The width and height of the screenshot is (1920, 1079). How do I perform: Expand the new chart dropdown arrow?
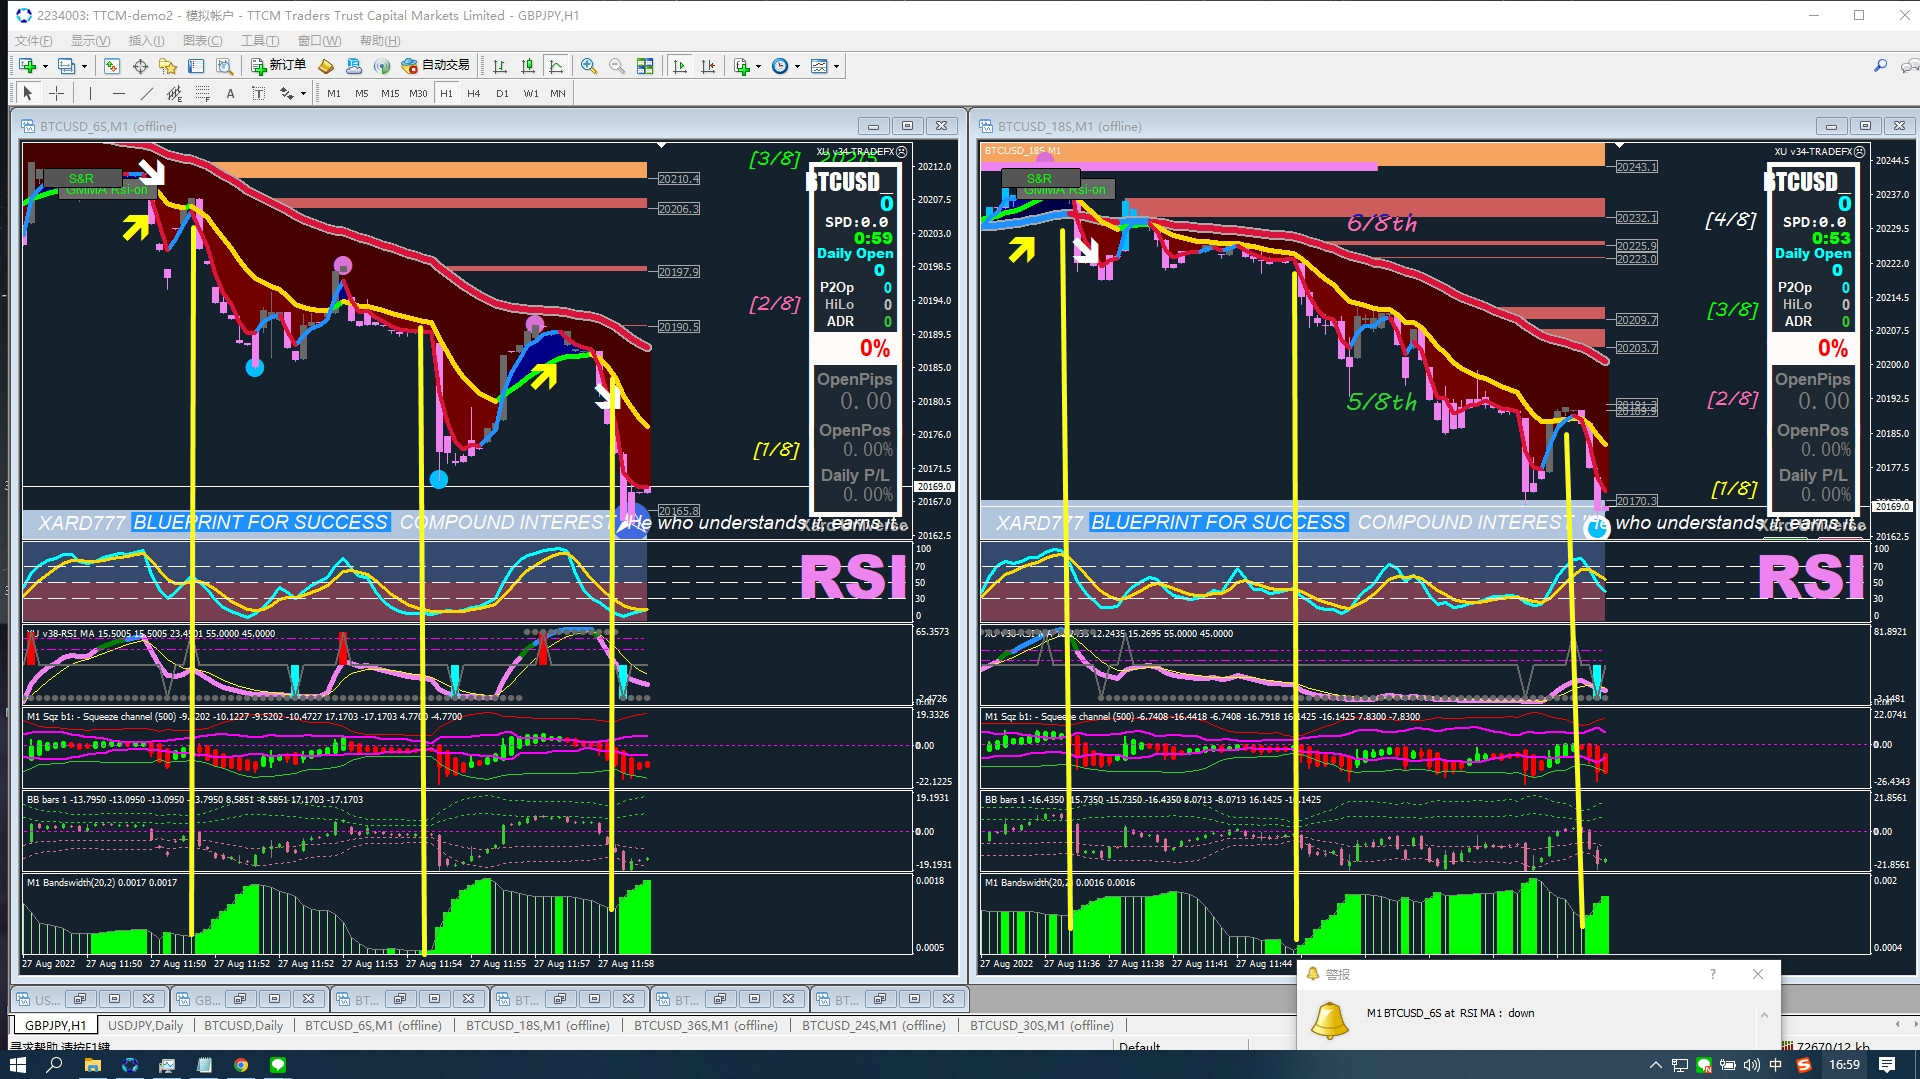click(x=45, y=67)
